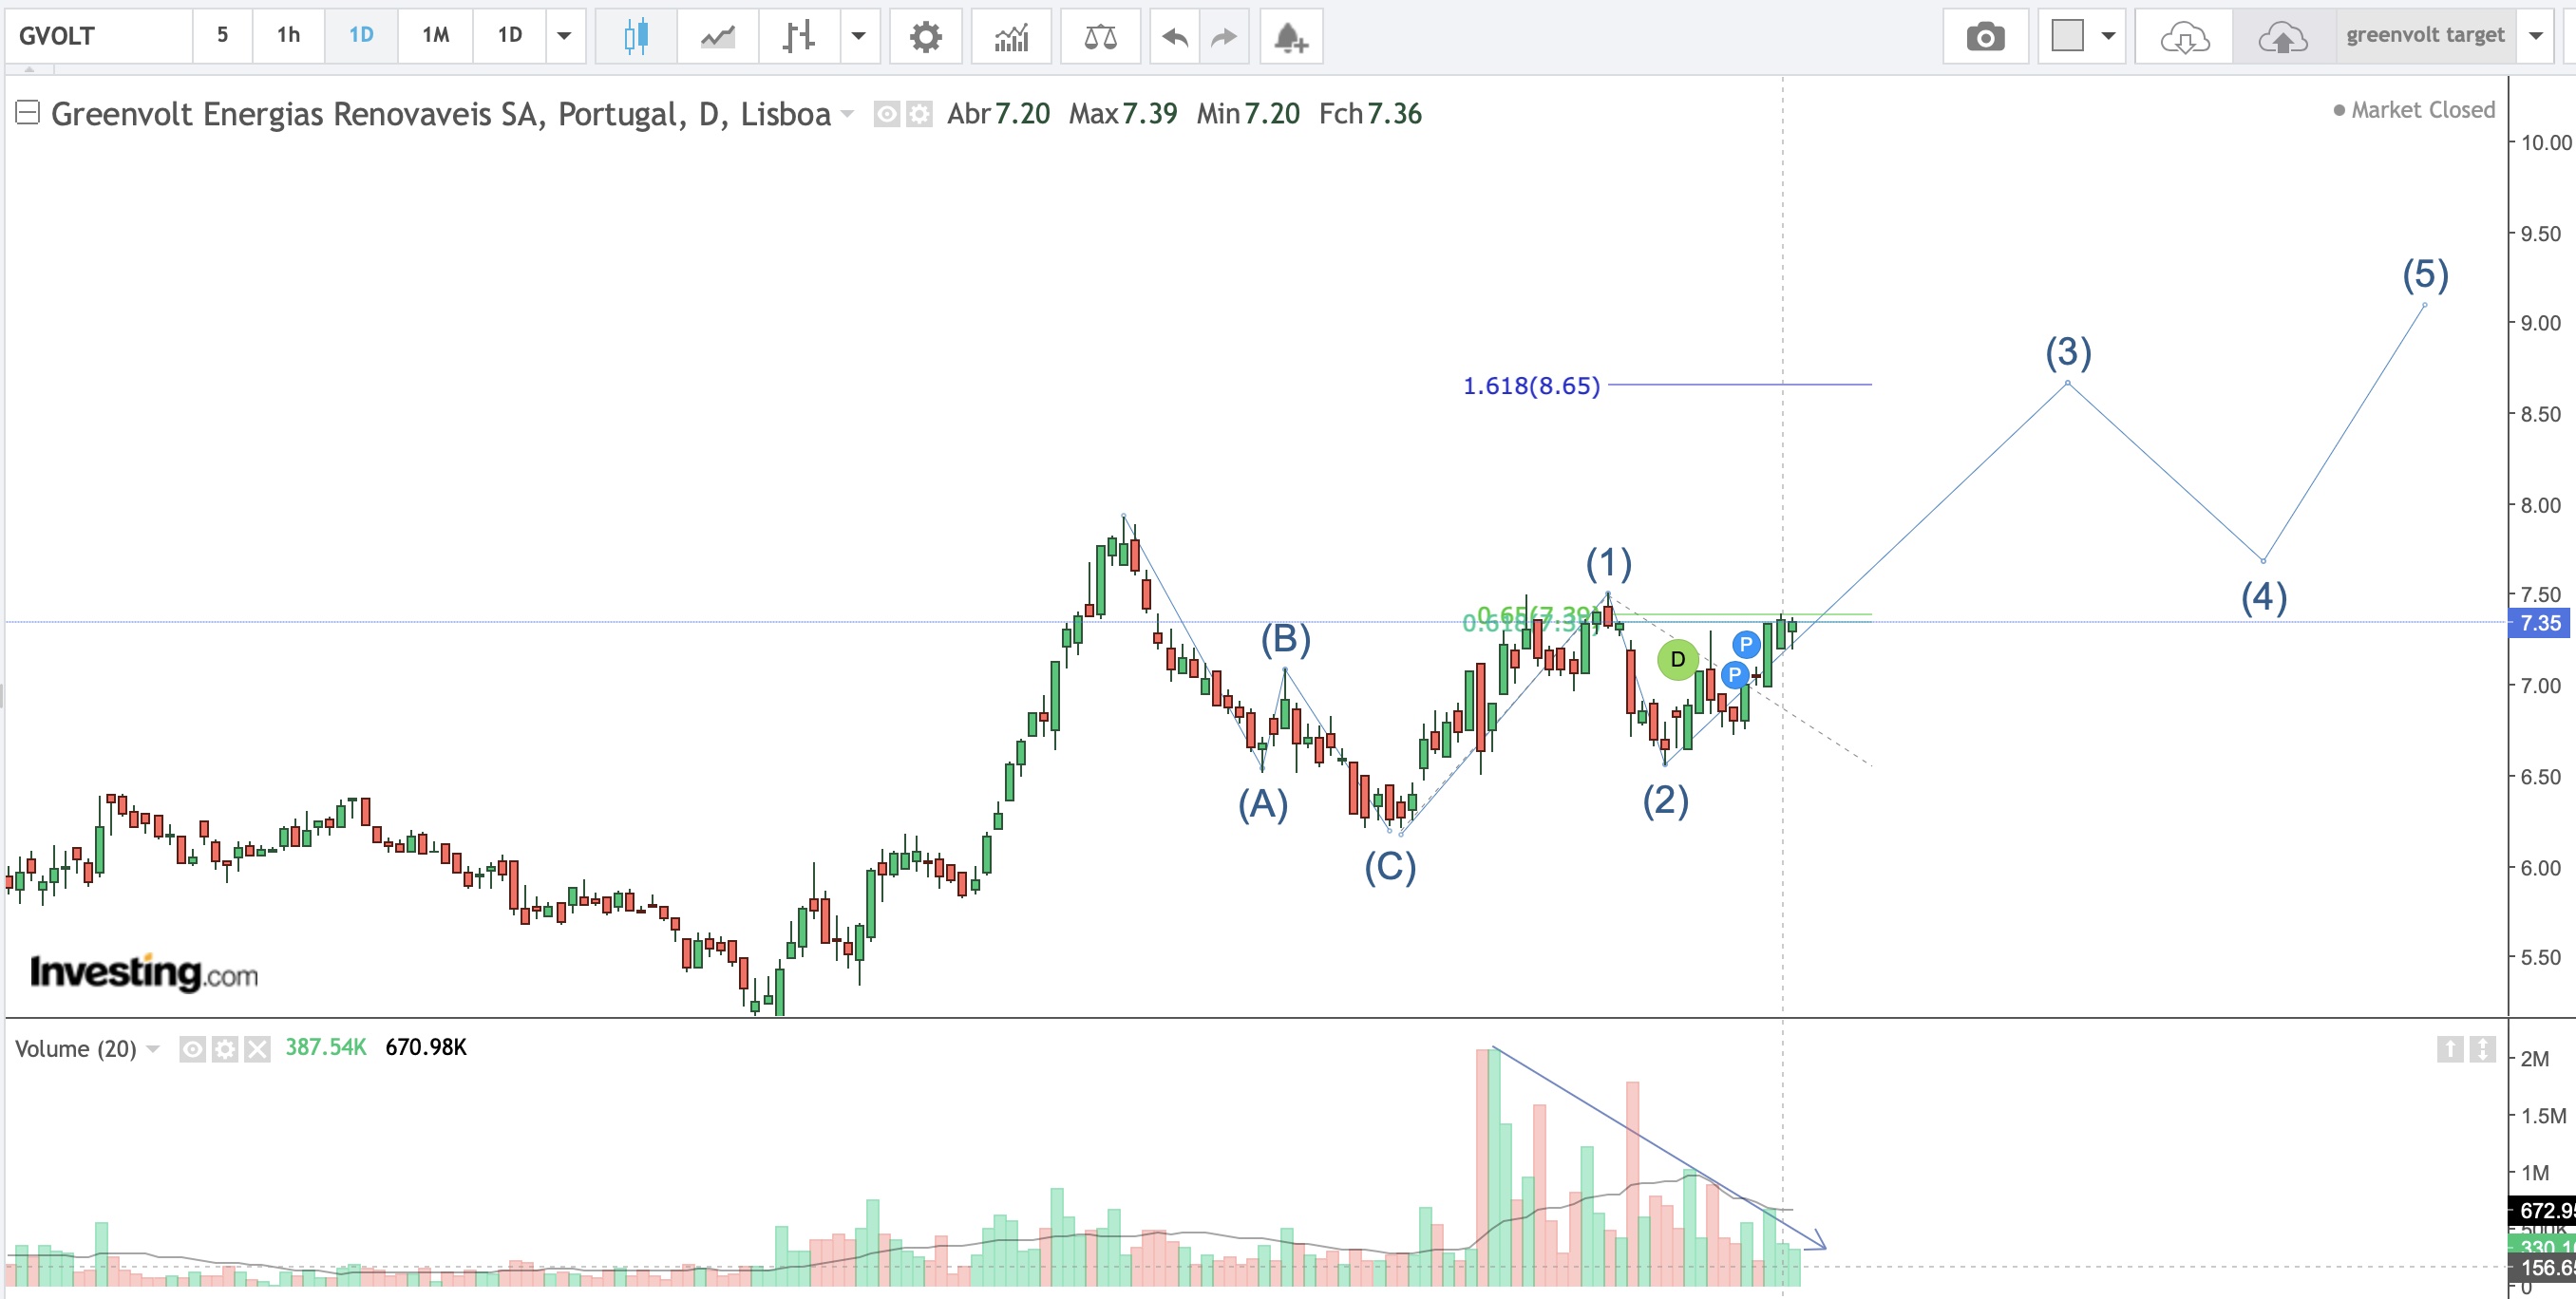Open the greenvolt target layout dropdown
Image resolution: width=2576 pixels, height=1299 pixels.
[2535, 36]
